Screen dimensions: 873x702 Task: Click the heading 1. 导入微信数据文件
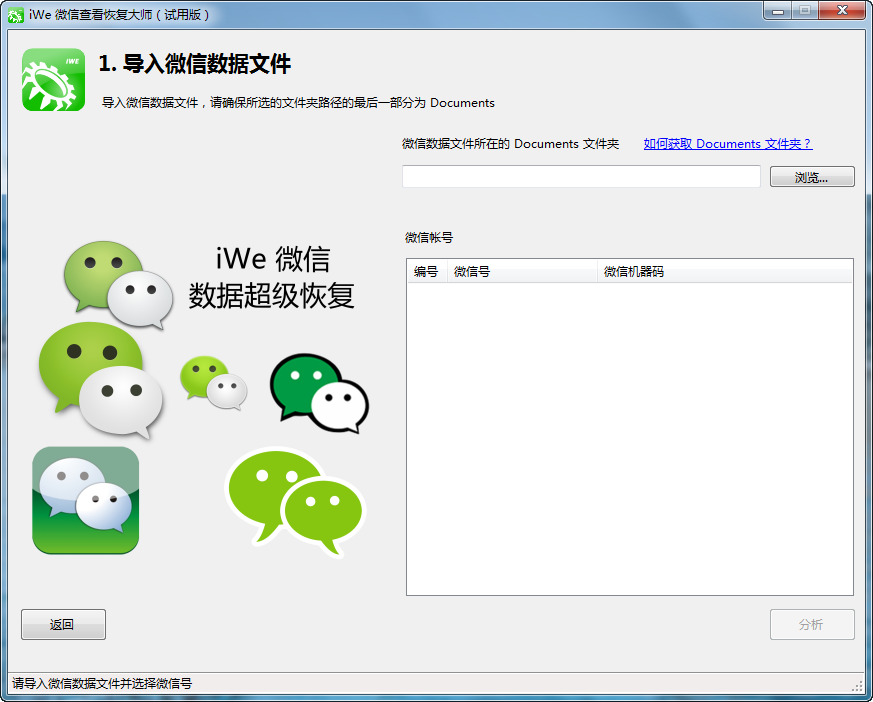[195, 63]
